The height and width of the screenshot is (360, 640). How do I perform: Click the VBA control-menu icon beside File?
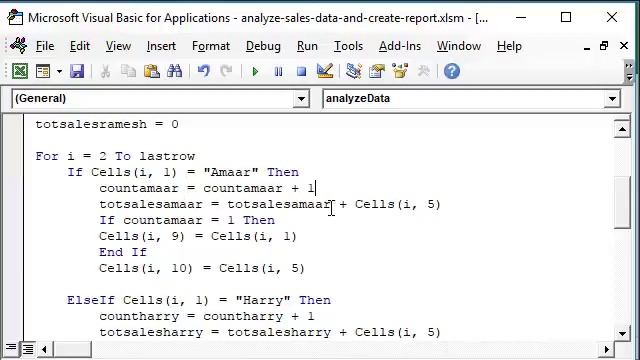[19, 46]
